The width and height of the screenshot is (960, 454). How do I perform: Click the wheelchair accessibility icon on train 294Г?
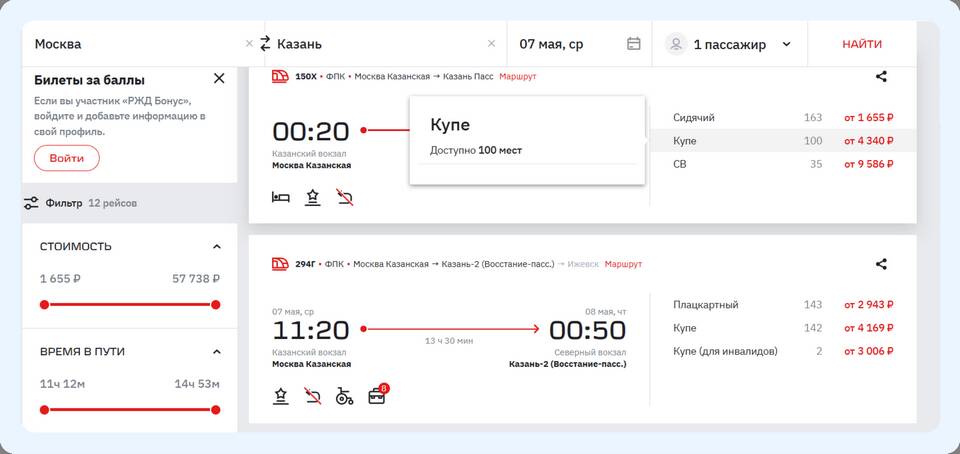tap(344, 396)
